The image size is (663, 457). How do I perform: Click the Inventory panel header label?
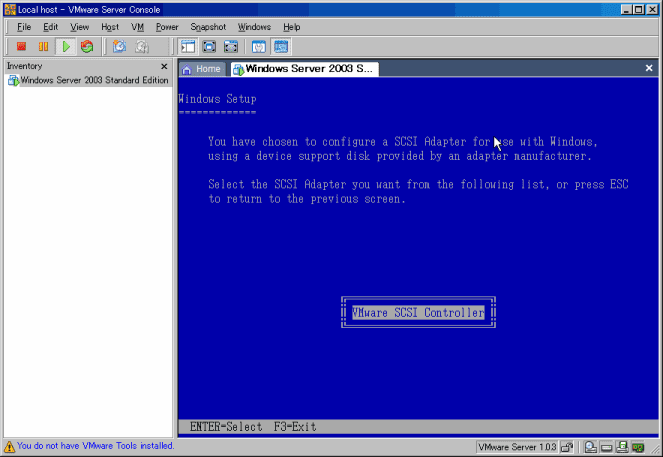pyautogui.click(x=25, y=66)
